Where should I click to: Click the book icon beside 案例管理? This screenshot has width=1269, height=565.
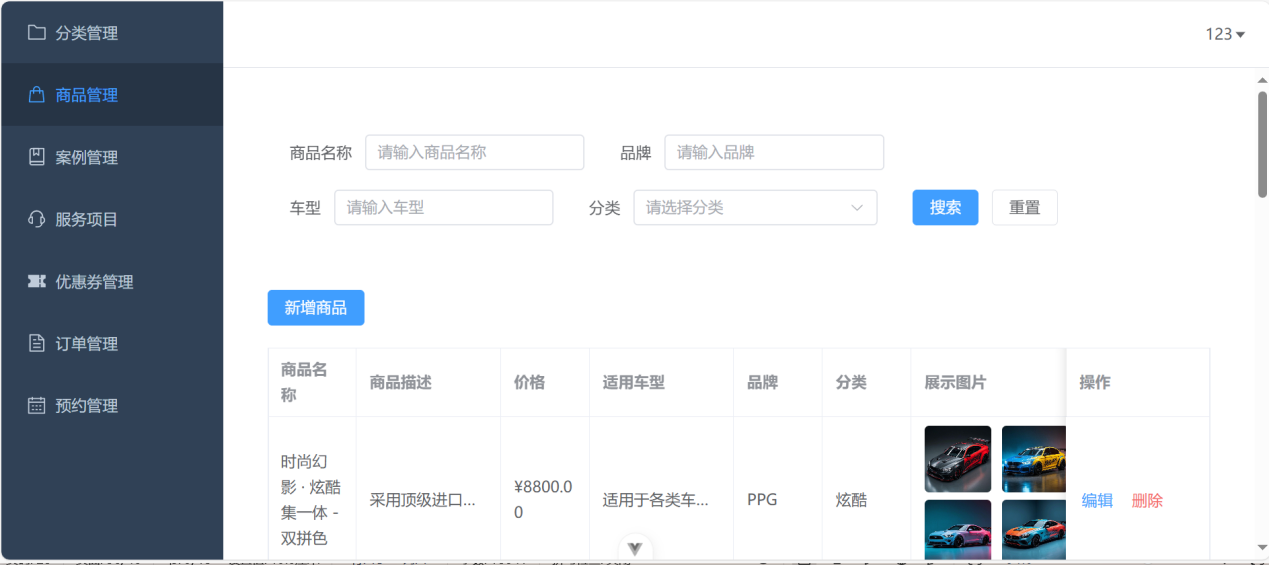[x=37, y=157]
